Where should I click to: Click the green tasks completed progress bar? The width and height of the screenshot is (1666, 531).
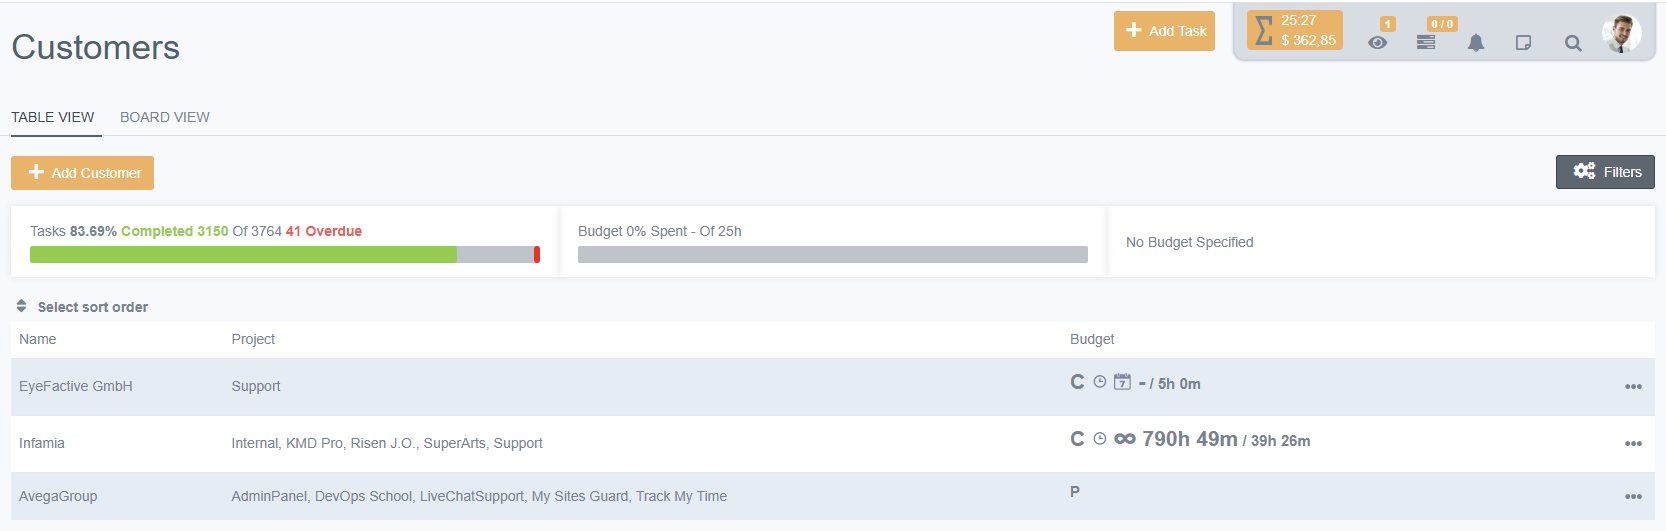pos(243,255)
